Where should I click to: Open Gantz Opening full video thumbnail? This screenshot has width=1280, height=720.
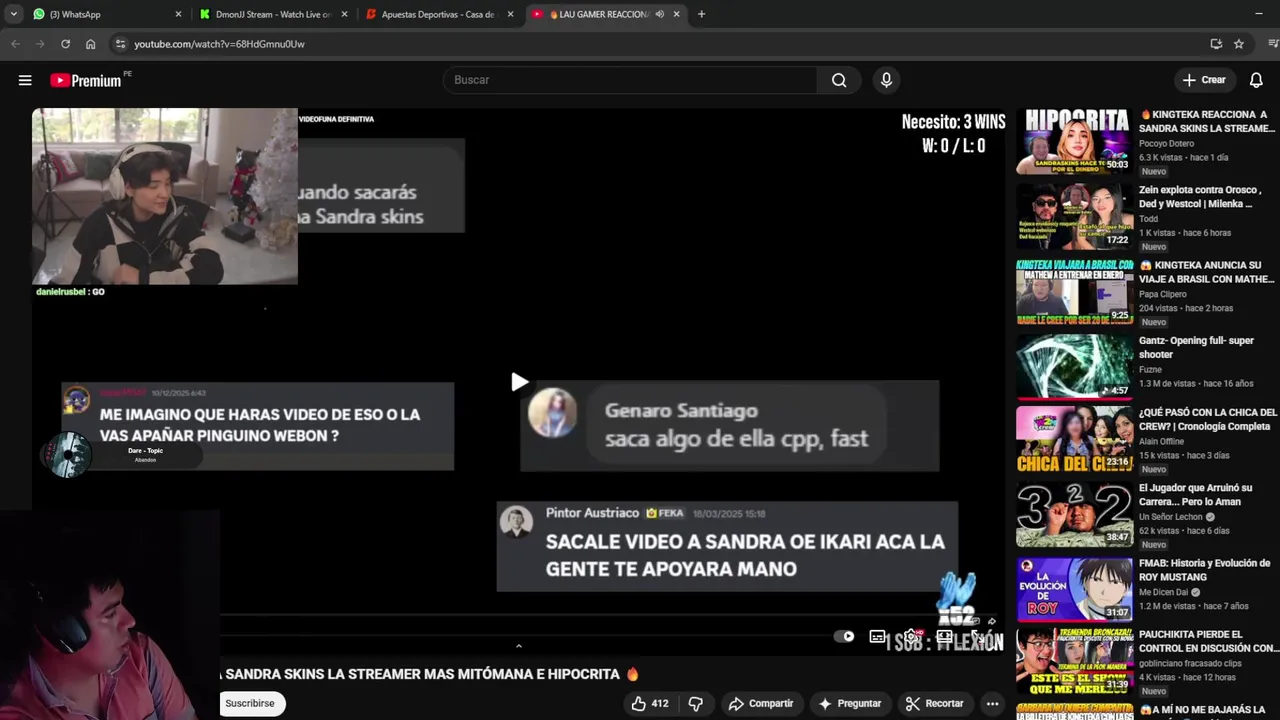1074,365
